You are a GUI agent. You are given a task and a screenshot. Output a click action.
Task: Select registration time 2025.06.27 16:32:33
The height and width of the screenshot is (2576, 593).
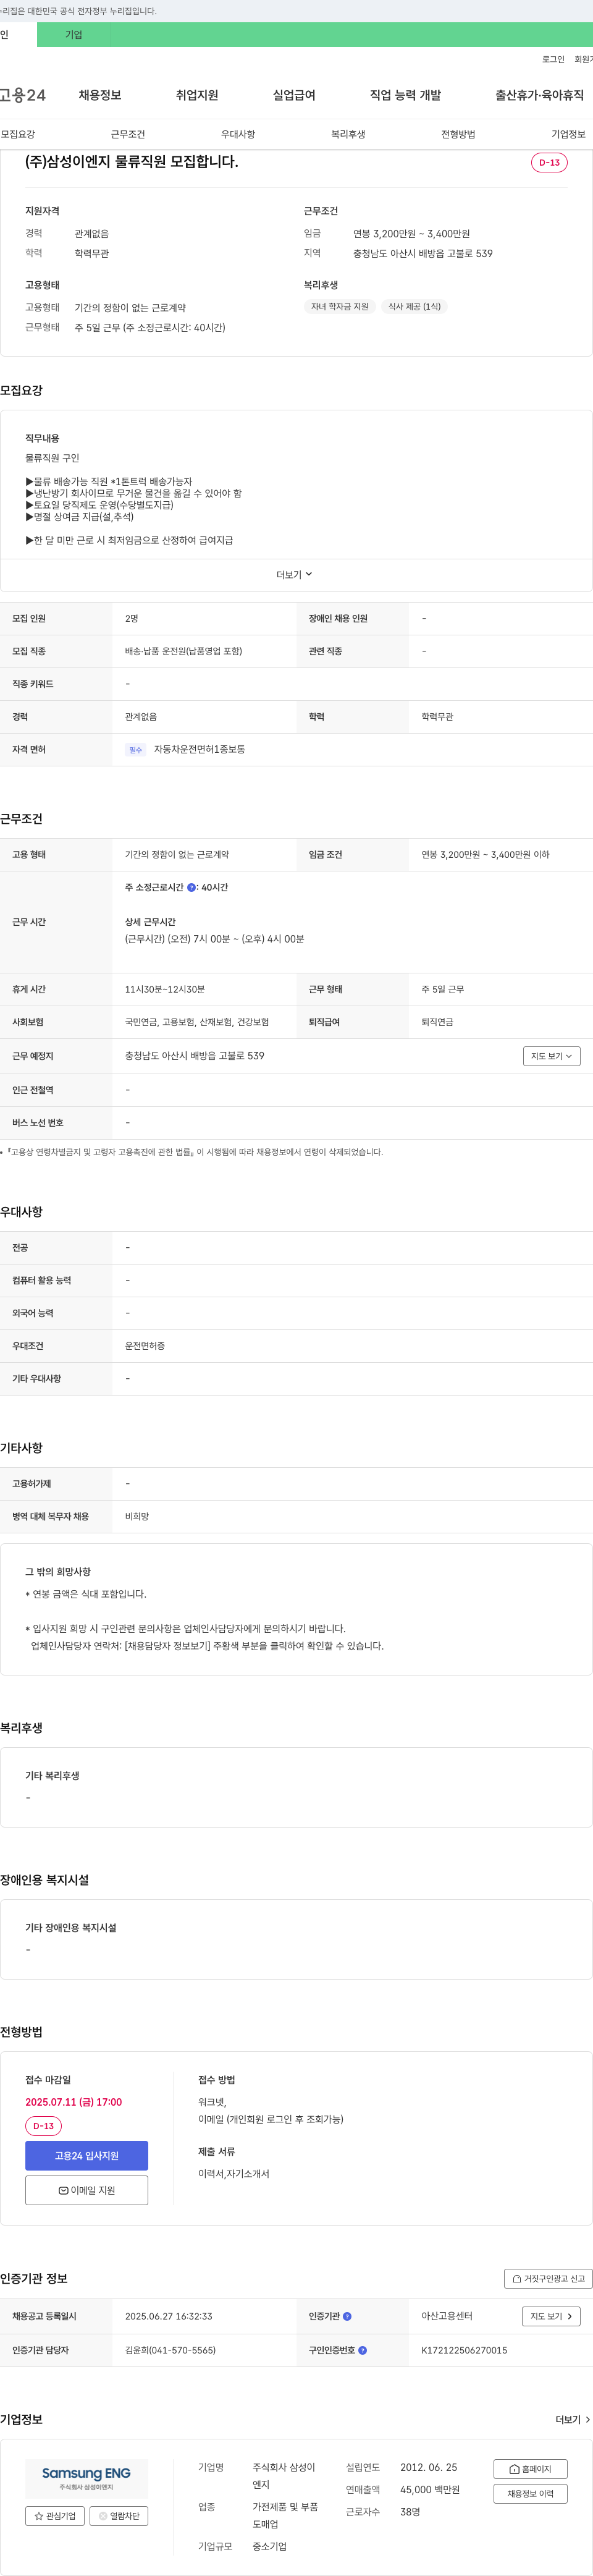pyautogui.click(x=168, y=2316)
